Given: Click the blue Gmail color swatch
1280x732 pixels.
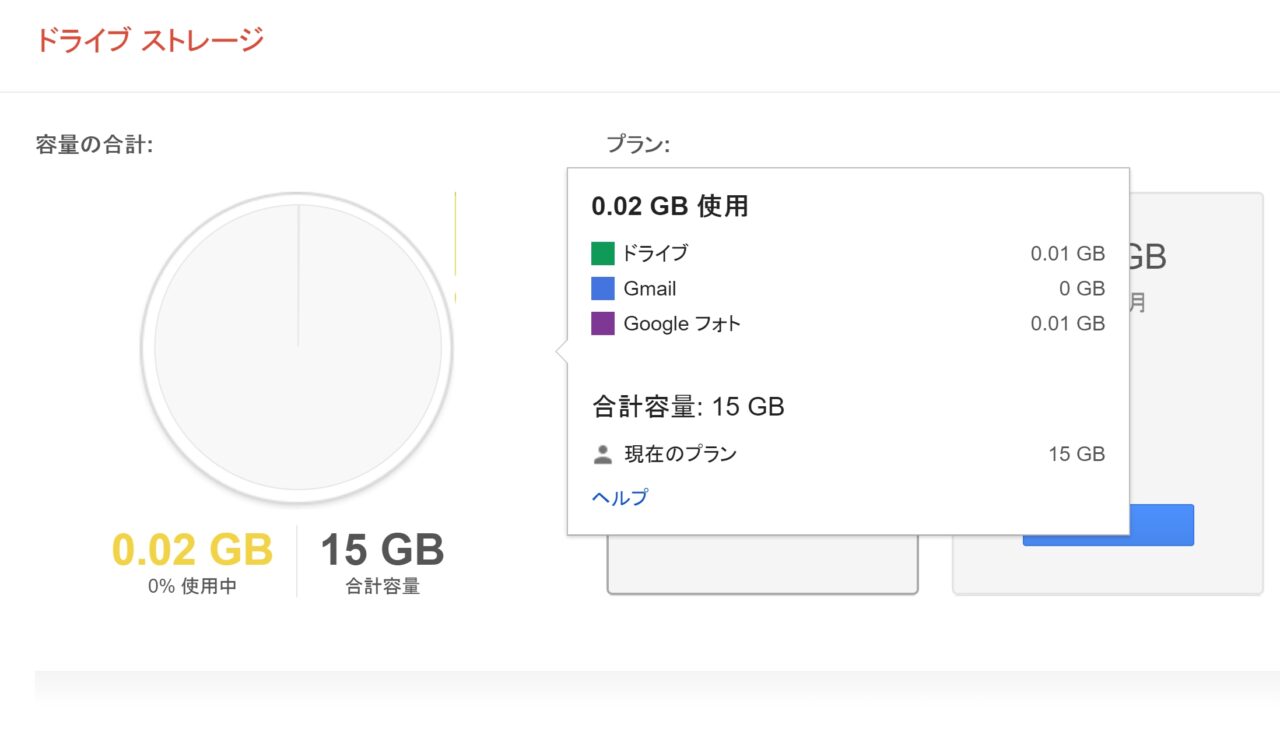Looking at the screenshot, I should 602,289.
